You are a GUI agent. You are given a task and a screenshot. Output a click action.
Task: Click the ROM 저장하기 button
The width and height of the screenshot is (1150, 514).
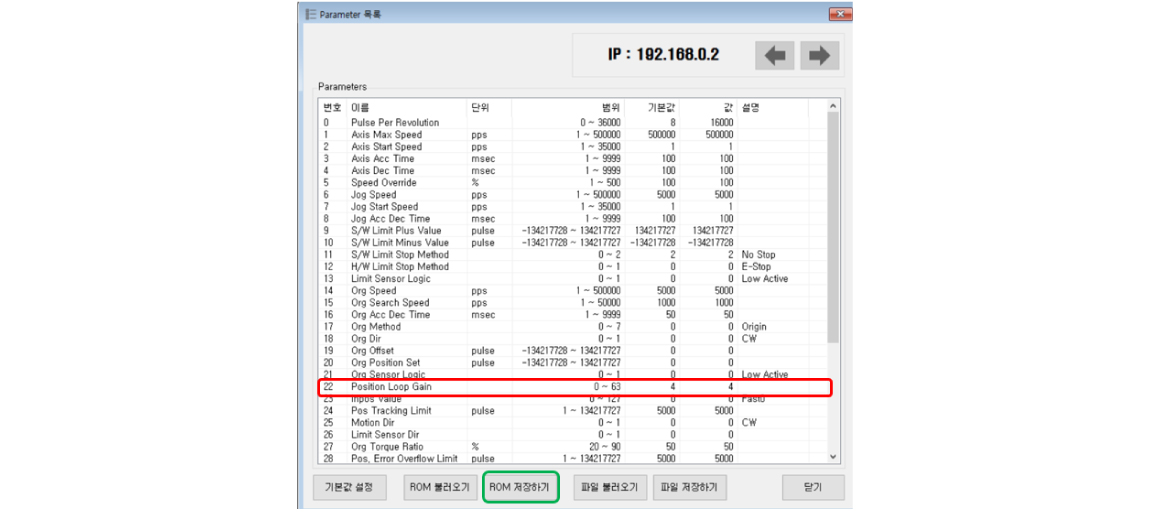[521, 488]
